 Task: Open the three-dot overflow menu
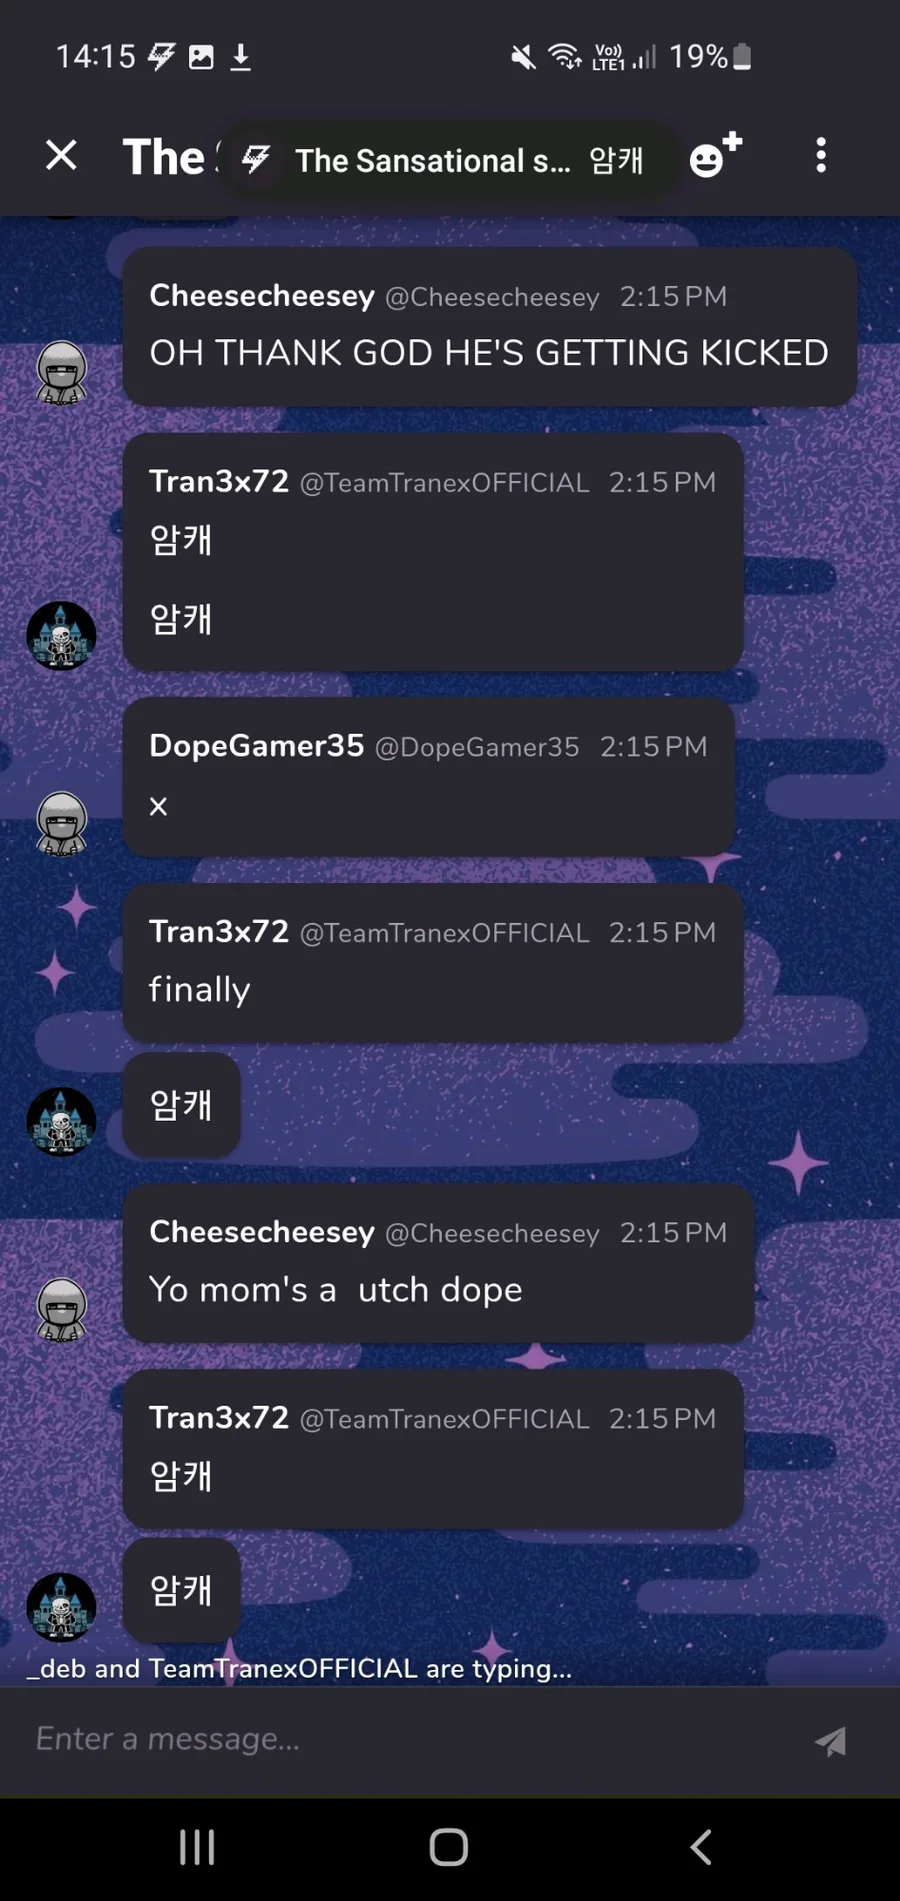click(x=821, y=155)
